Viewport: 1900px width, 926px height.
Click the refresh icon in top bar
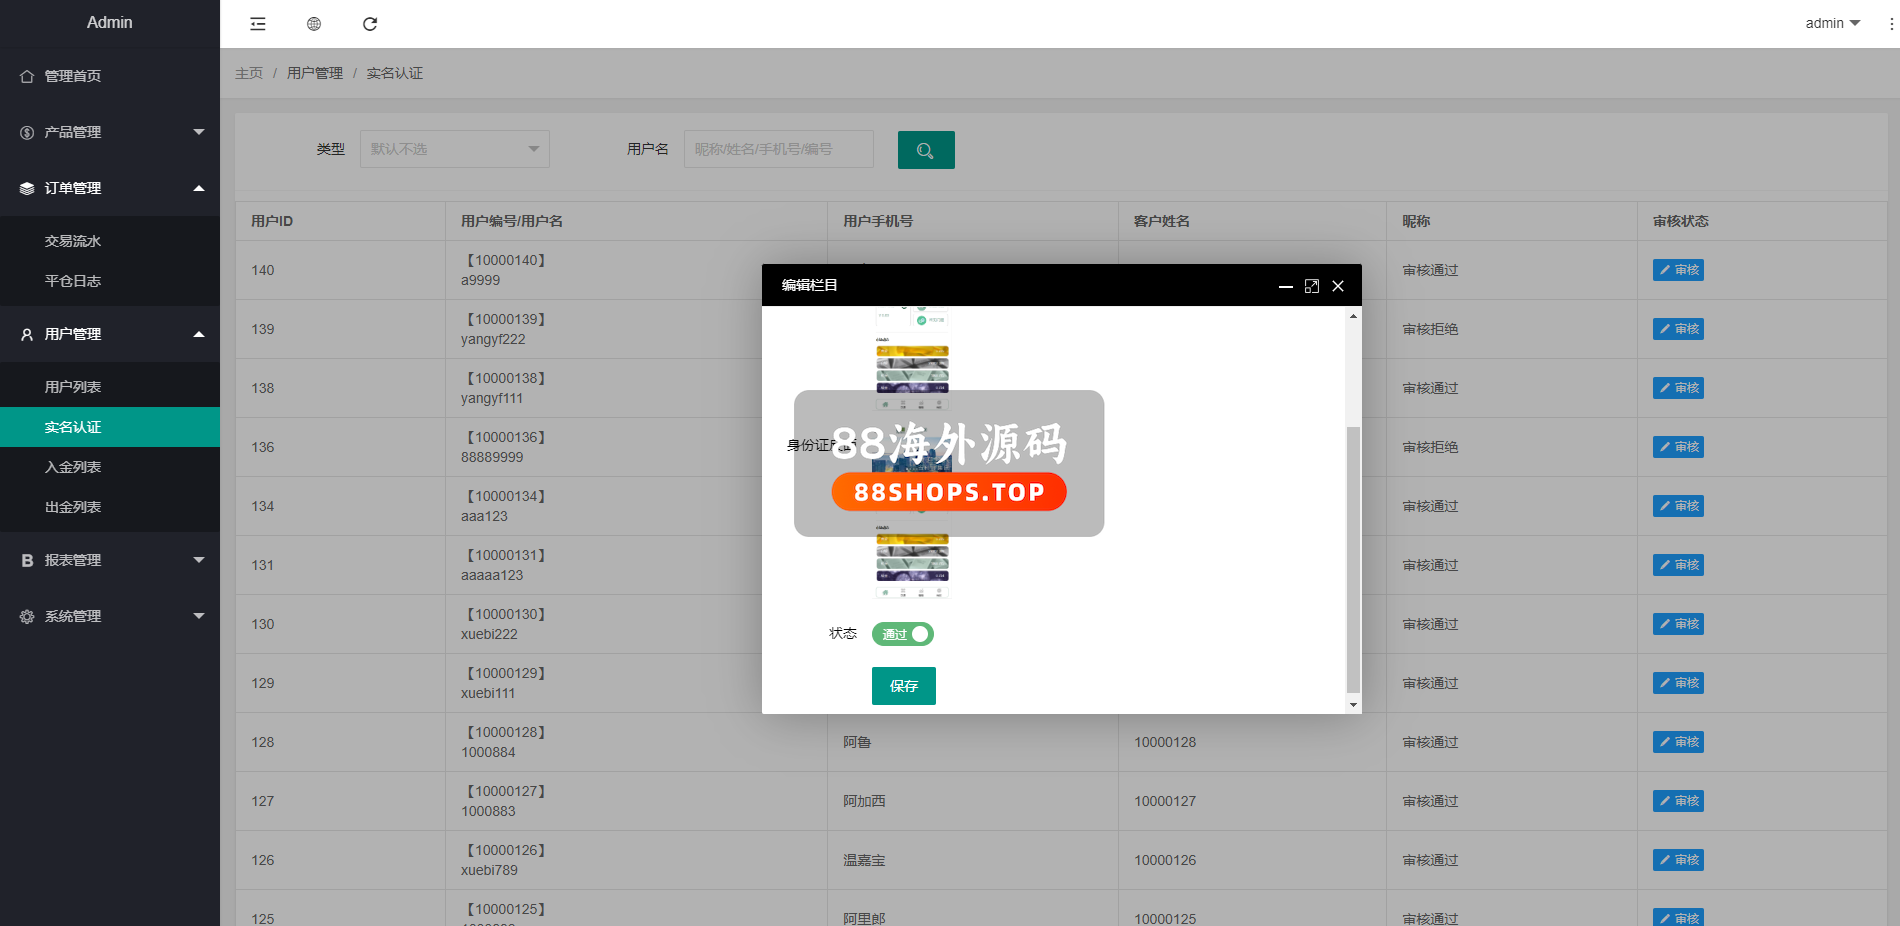click(370, 24)
